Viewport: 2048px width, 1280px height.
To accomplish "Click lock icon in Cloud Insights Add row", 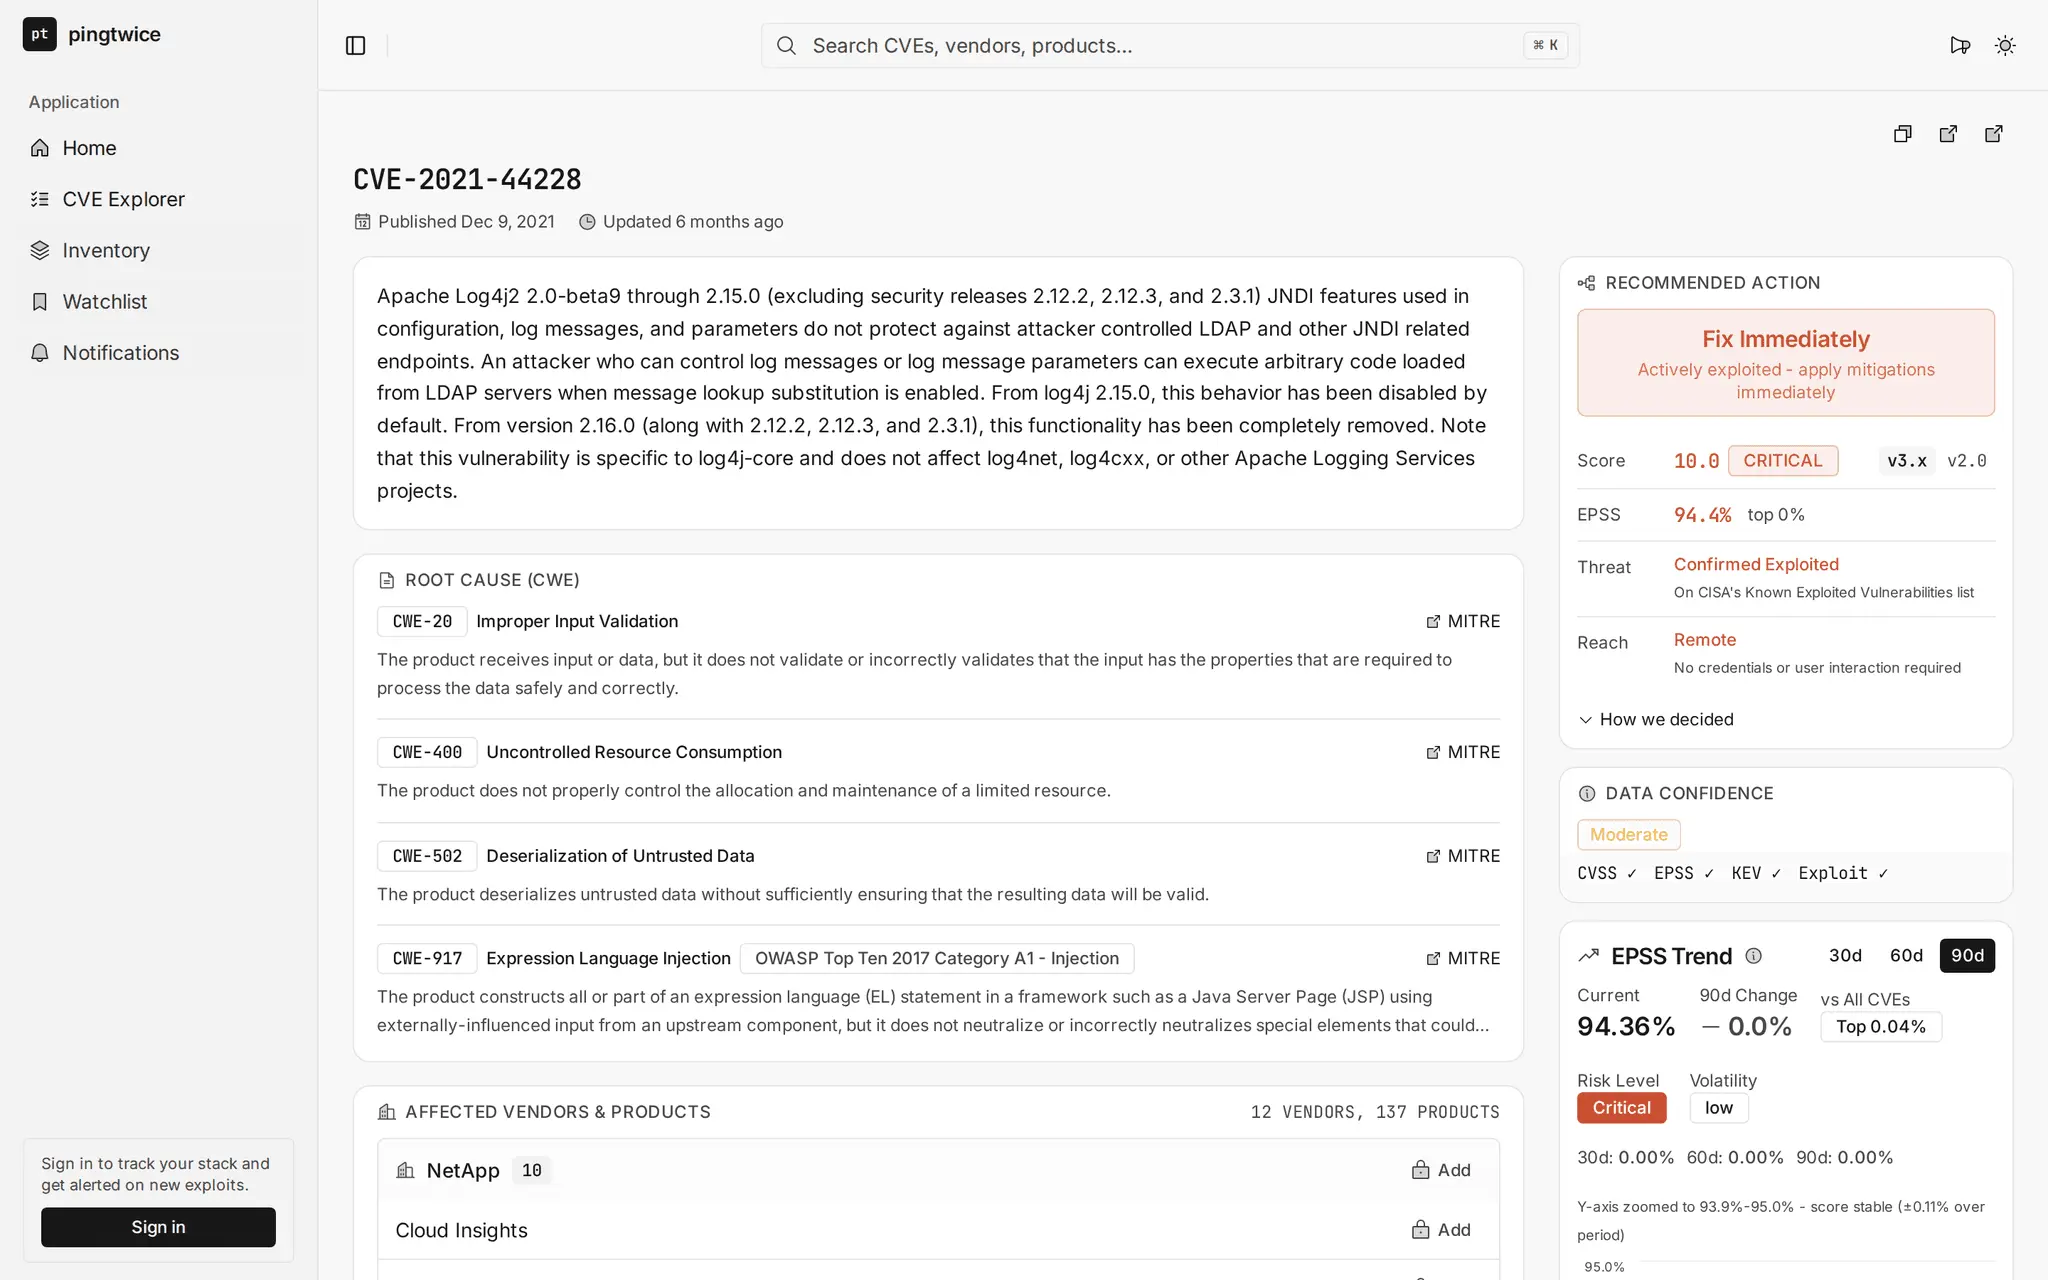I will pyautogui.click(x=1420, y=1230).
